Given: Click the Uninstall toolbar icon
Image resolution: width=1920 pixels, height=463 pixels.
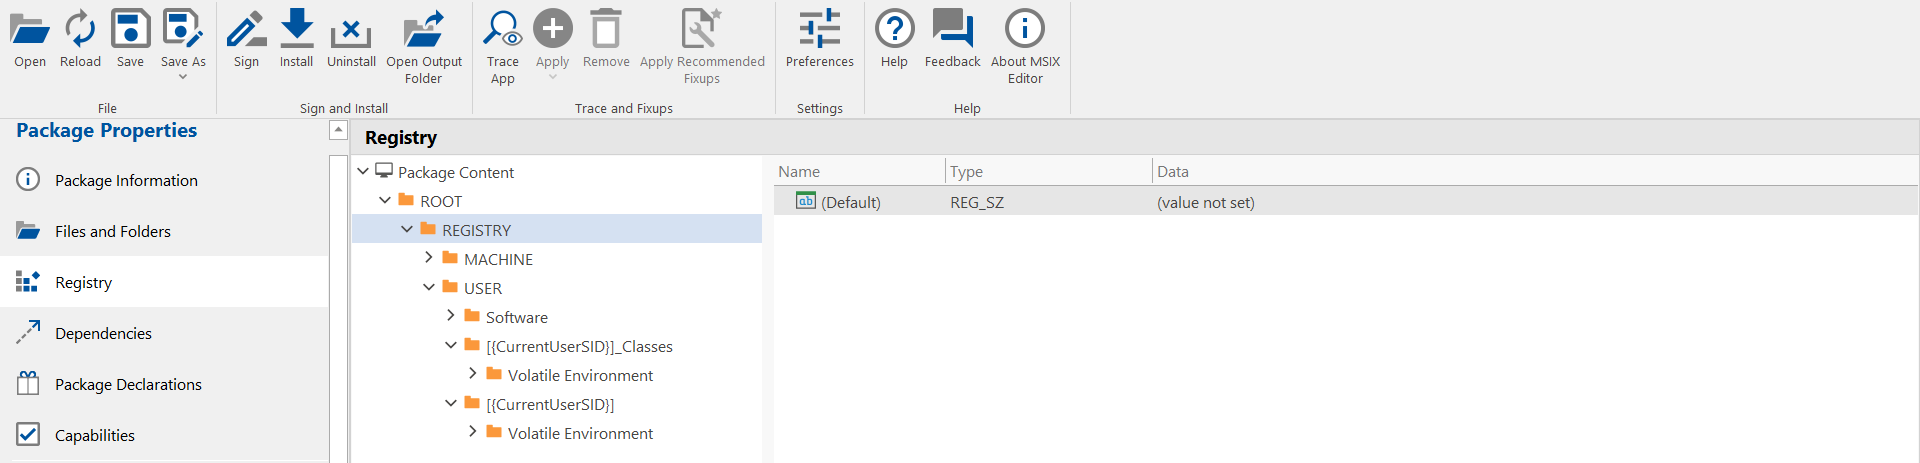Looking at the screenshot, I should click(351, 32).
